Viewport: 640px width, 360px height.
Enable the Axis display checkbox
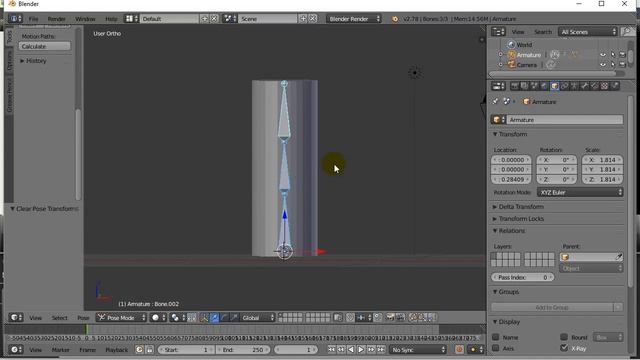(x=496, y=348)
